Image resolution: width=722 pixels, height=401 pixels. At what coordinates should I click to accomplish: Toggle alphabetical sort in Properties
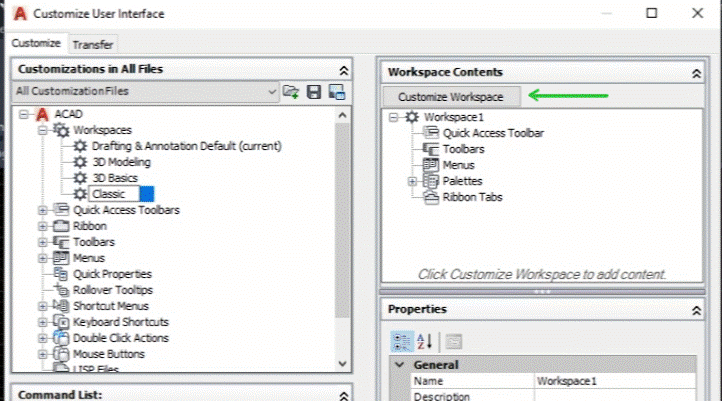point(425,342)
